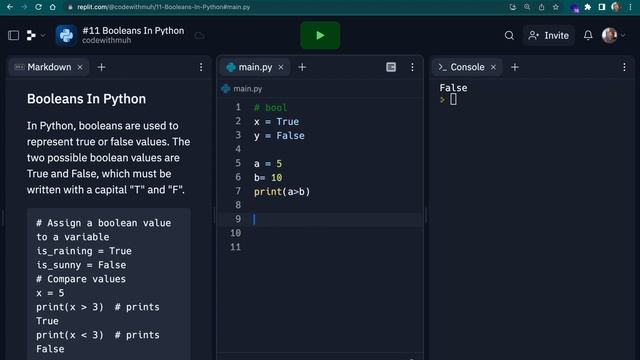The width and height of the screenshot is (640, 360).
Task: Close the main.py tab
Action: (281, 67)
